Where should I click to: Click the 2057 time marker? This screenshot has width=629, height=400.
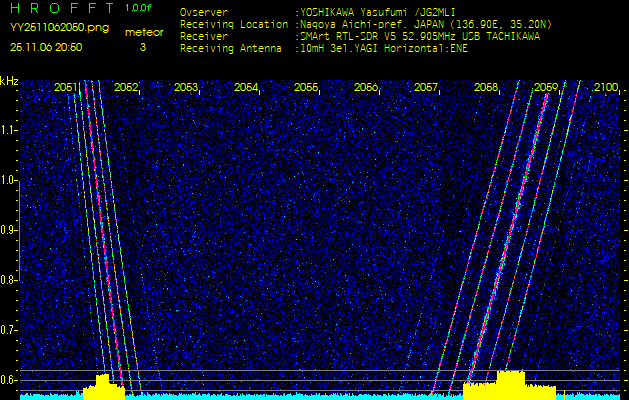click(x=426, y=88)
